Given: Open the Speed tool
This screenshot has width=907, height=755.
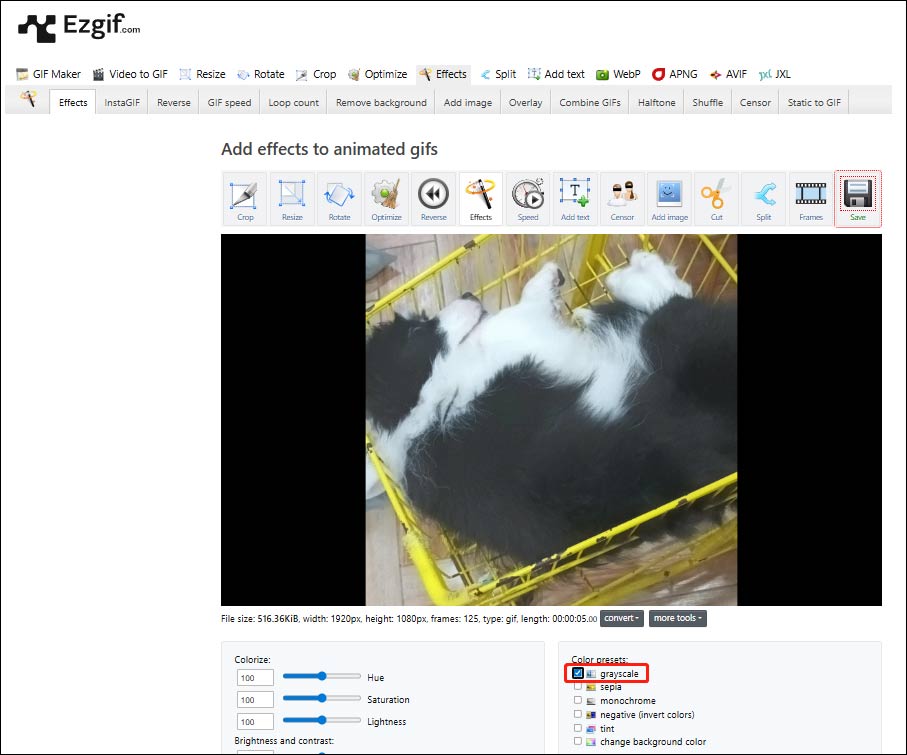Looking at the screenshot, I should [x=528, y=198].
